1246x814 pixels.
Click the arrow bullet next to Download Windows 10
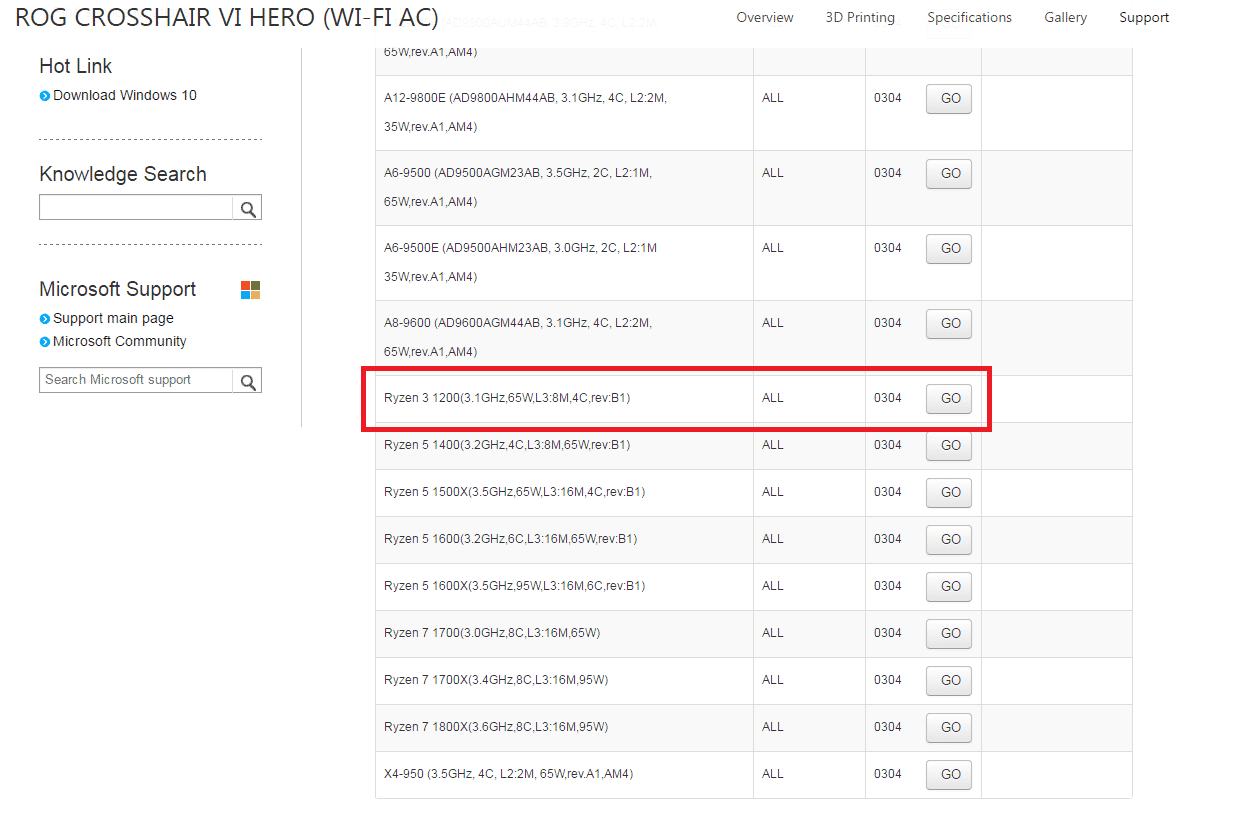click(45, 96)
